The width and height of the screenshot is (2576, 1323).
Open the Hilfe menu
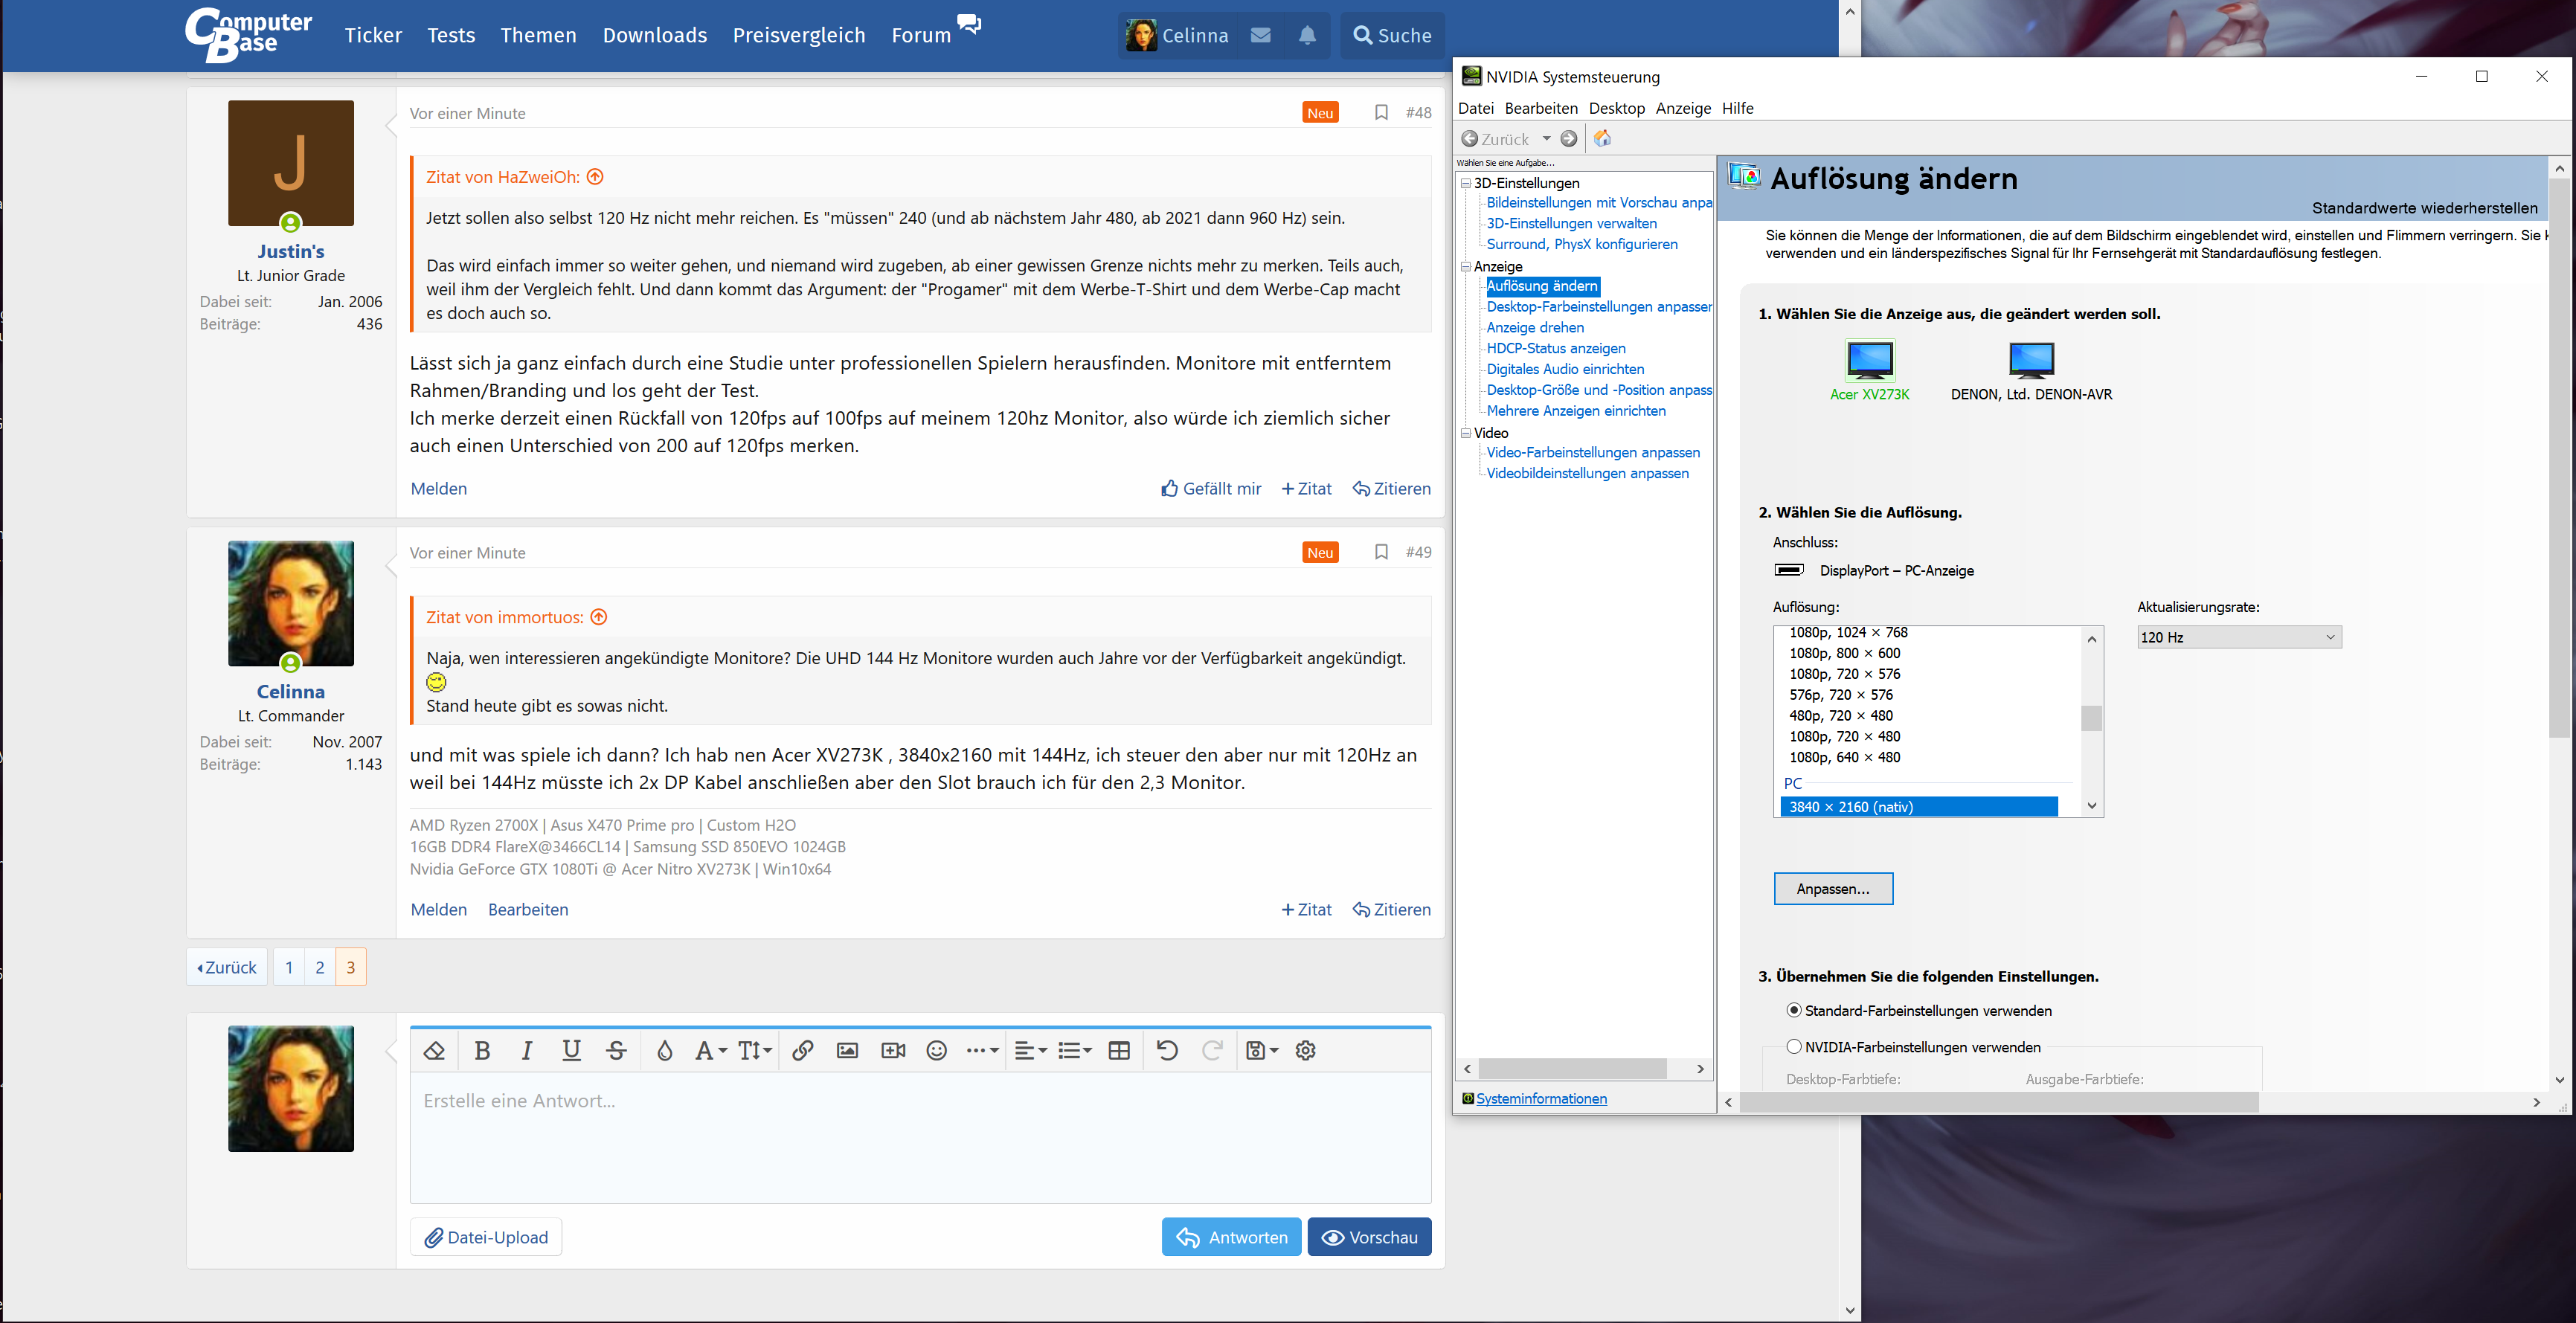click(x=1737, y=108)
